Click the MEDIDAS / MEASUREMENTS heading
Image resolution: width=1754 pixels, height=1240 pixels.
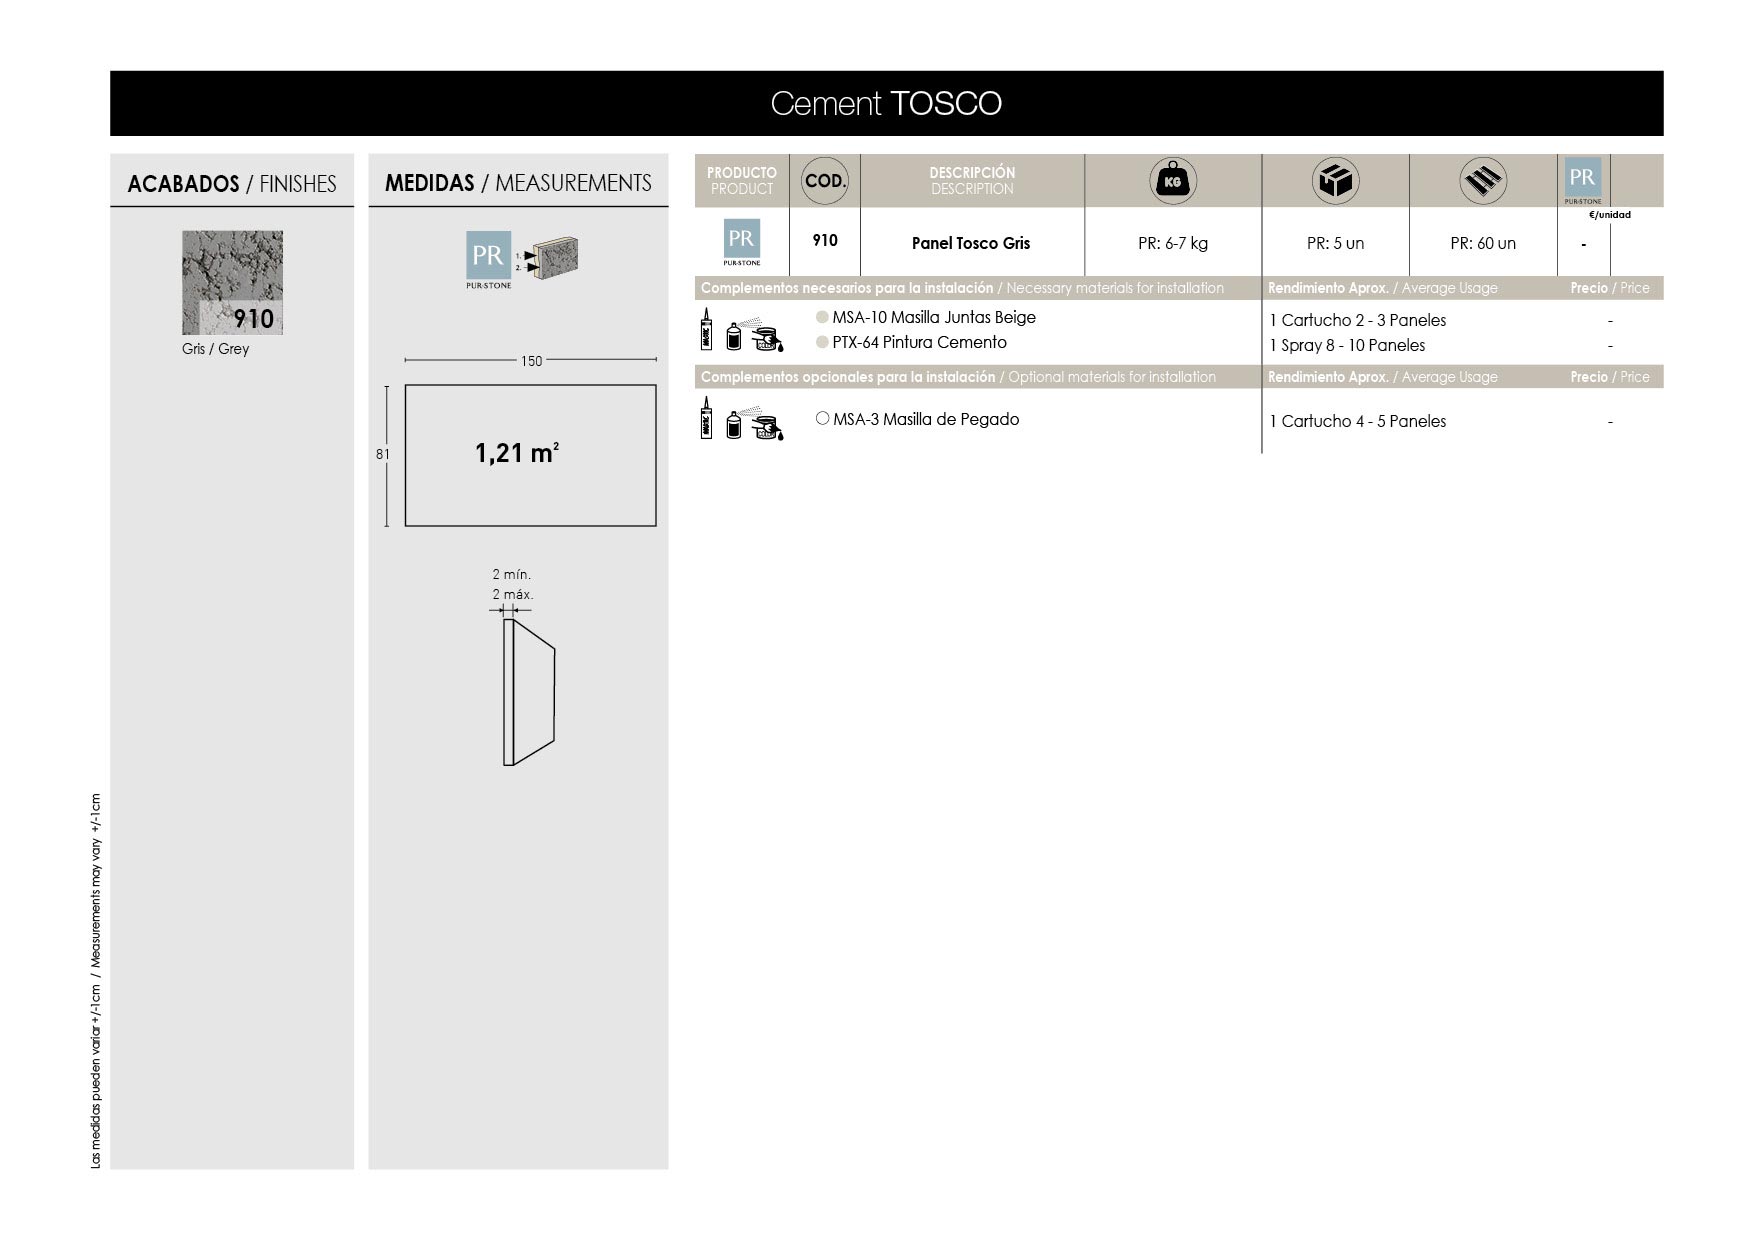[x=518, y=183]
